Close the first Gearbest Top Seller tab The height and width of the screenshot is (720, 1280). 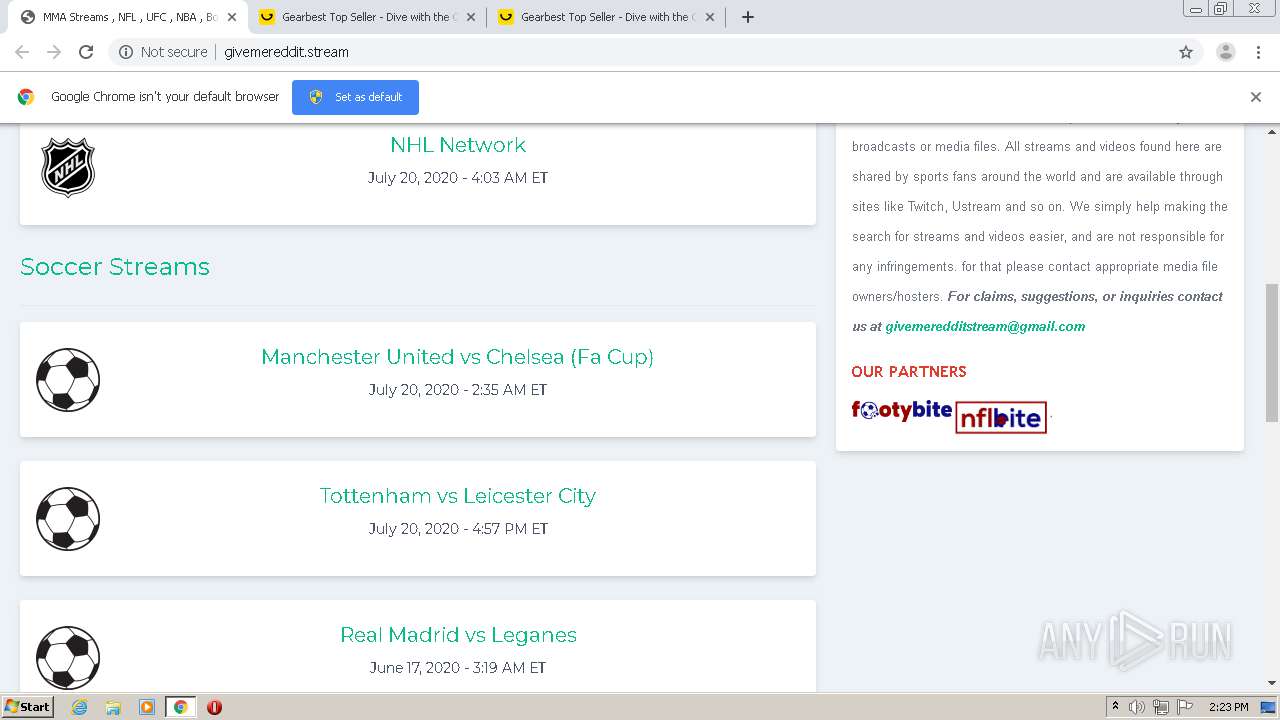[471, 17]
